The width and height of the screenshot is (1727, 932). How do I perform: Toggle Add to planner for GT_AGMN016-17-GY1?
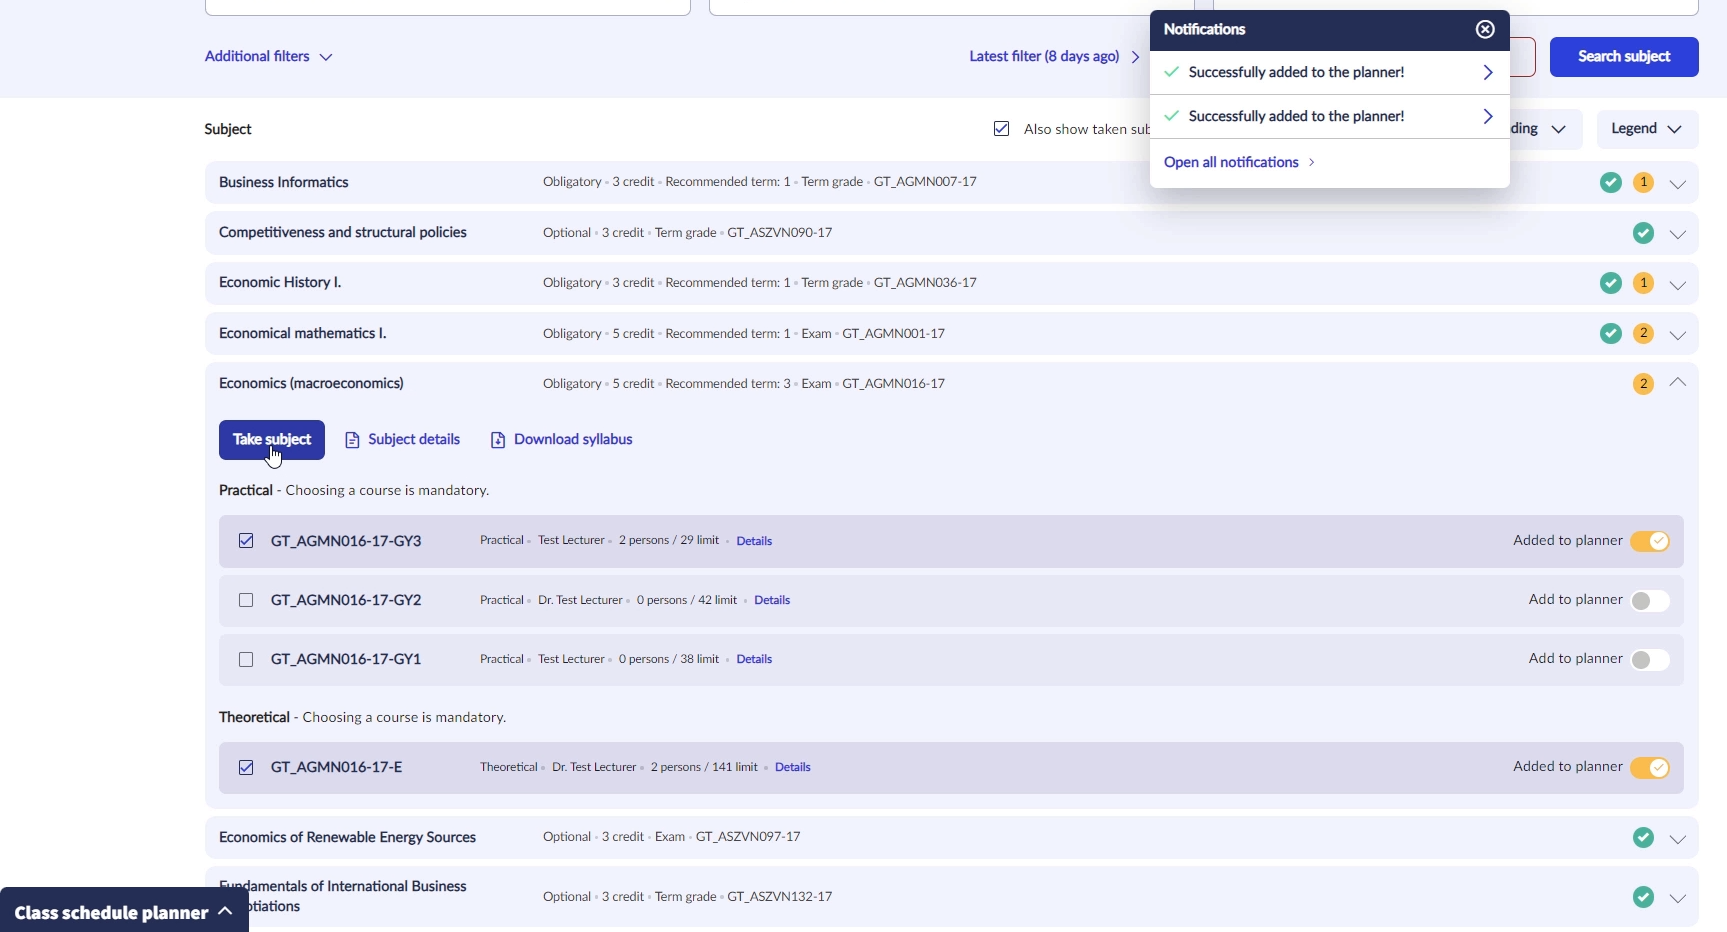point(1649,660)
